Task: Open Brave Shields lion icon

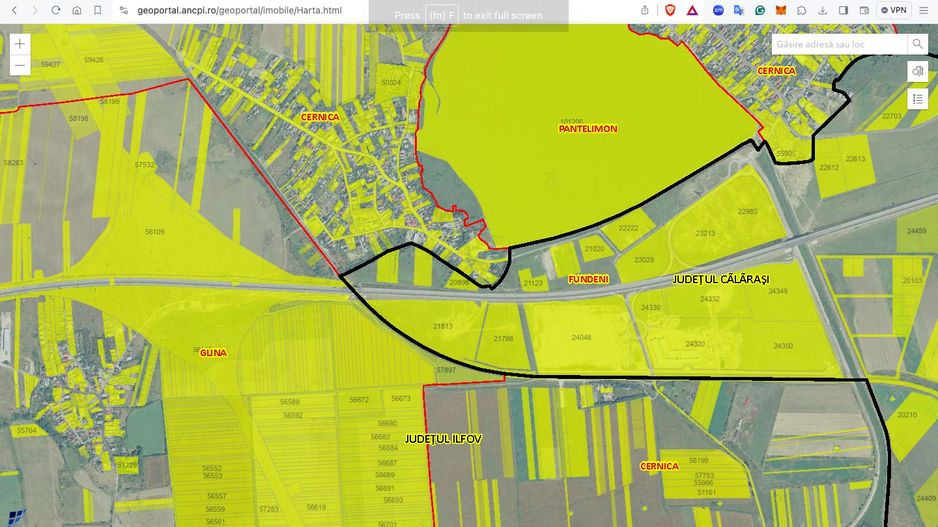Action: coord(670,10)
